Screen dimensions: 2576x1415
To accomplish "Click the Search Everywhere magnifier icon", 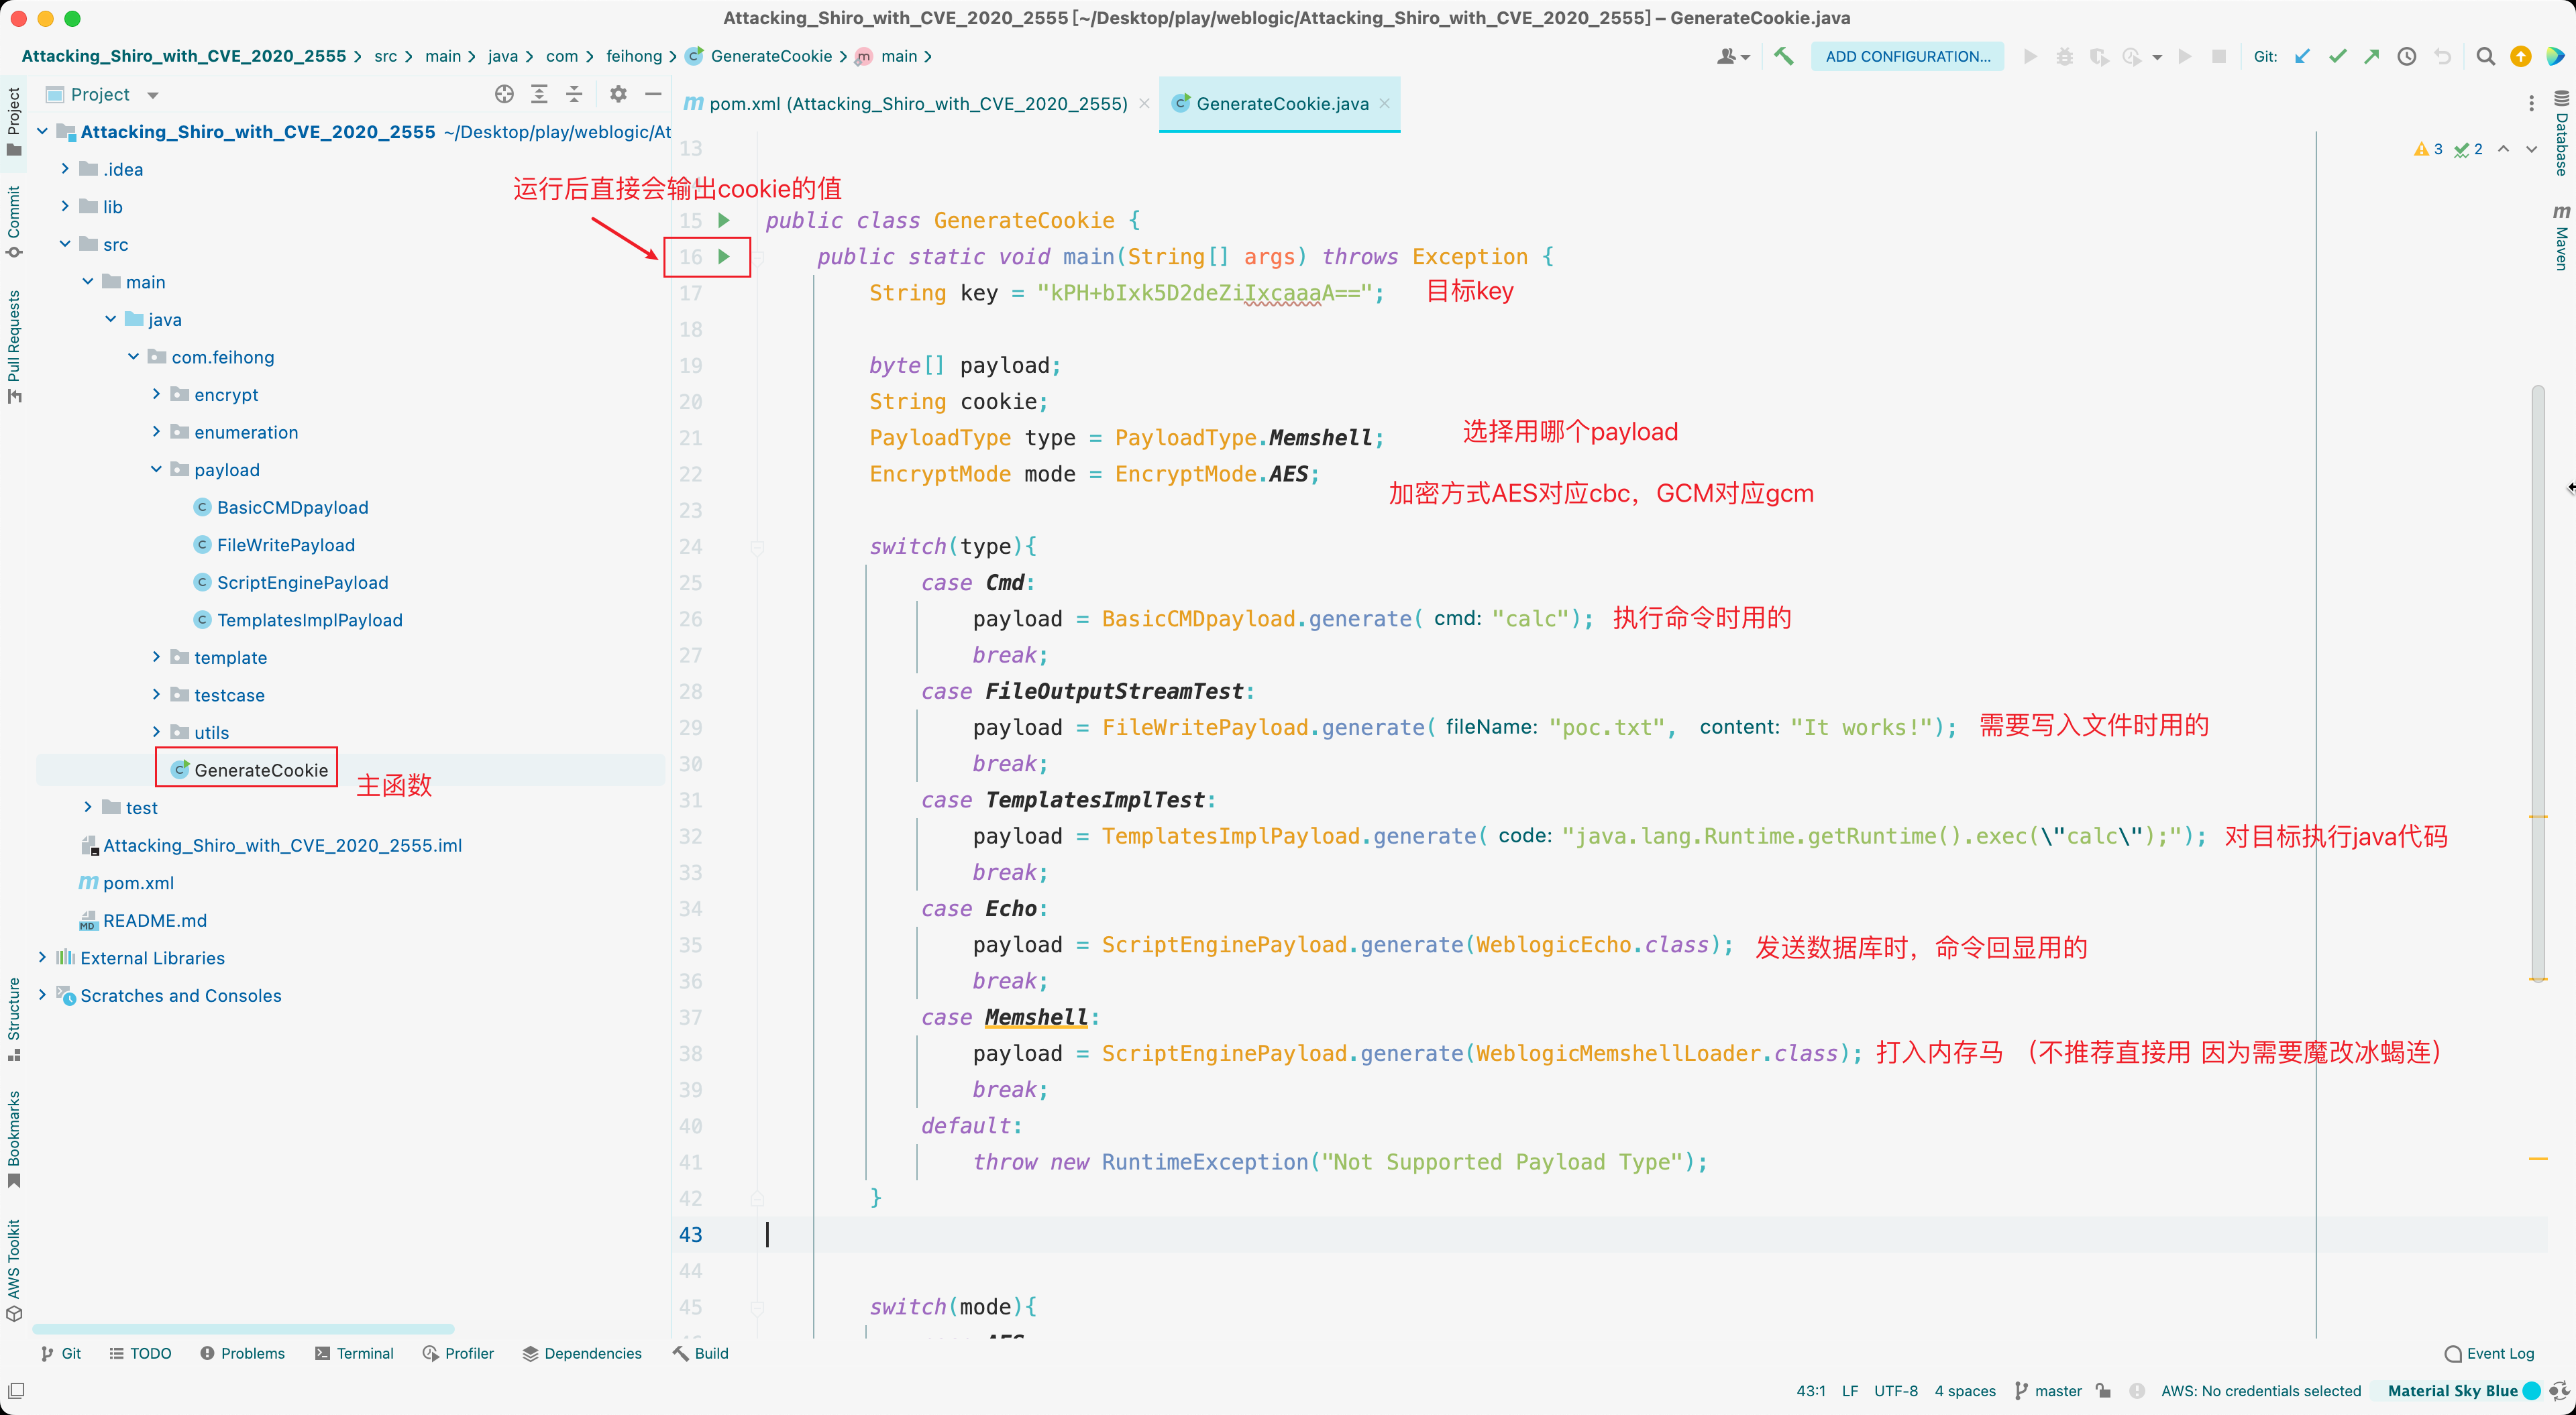I will pos(2485,56).
